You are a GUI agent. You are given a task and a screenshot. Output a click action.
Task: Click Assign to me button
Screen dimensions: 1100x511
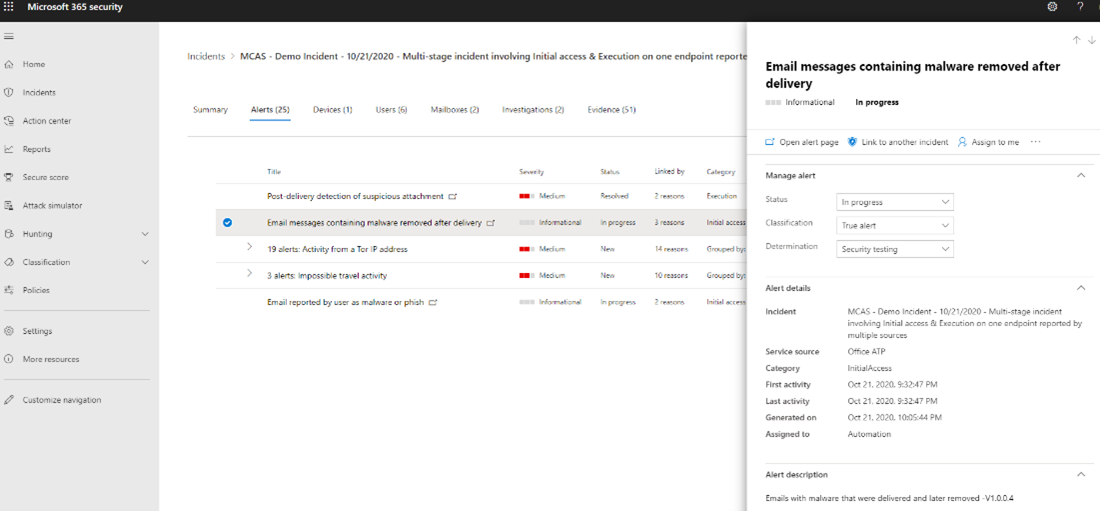tap(988, 142)
